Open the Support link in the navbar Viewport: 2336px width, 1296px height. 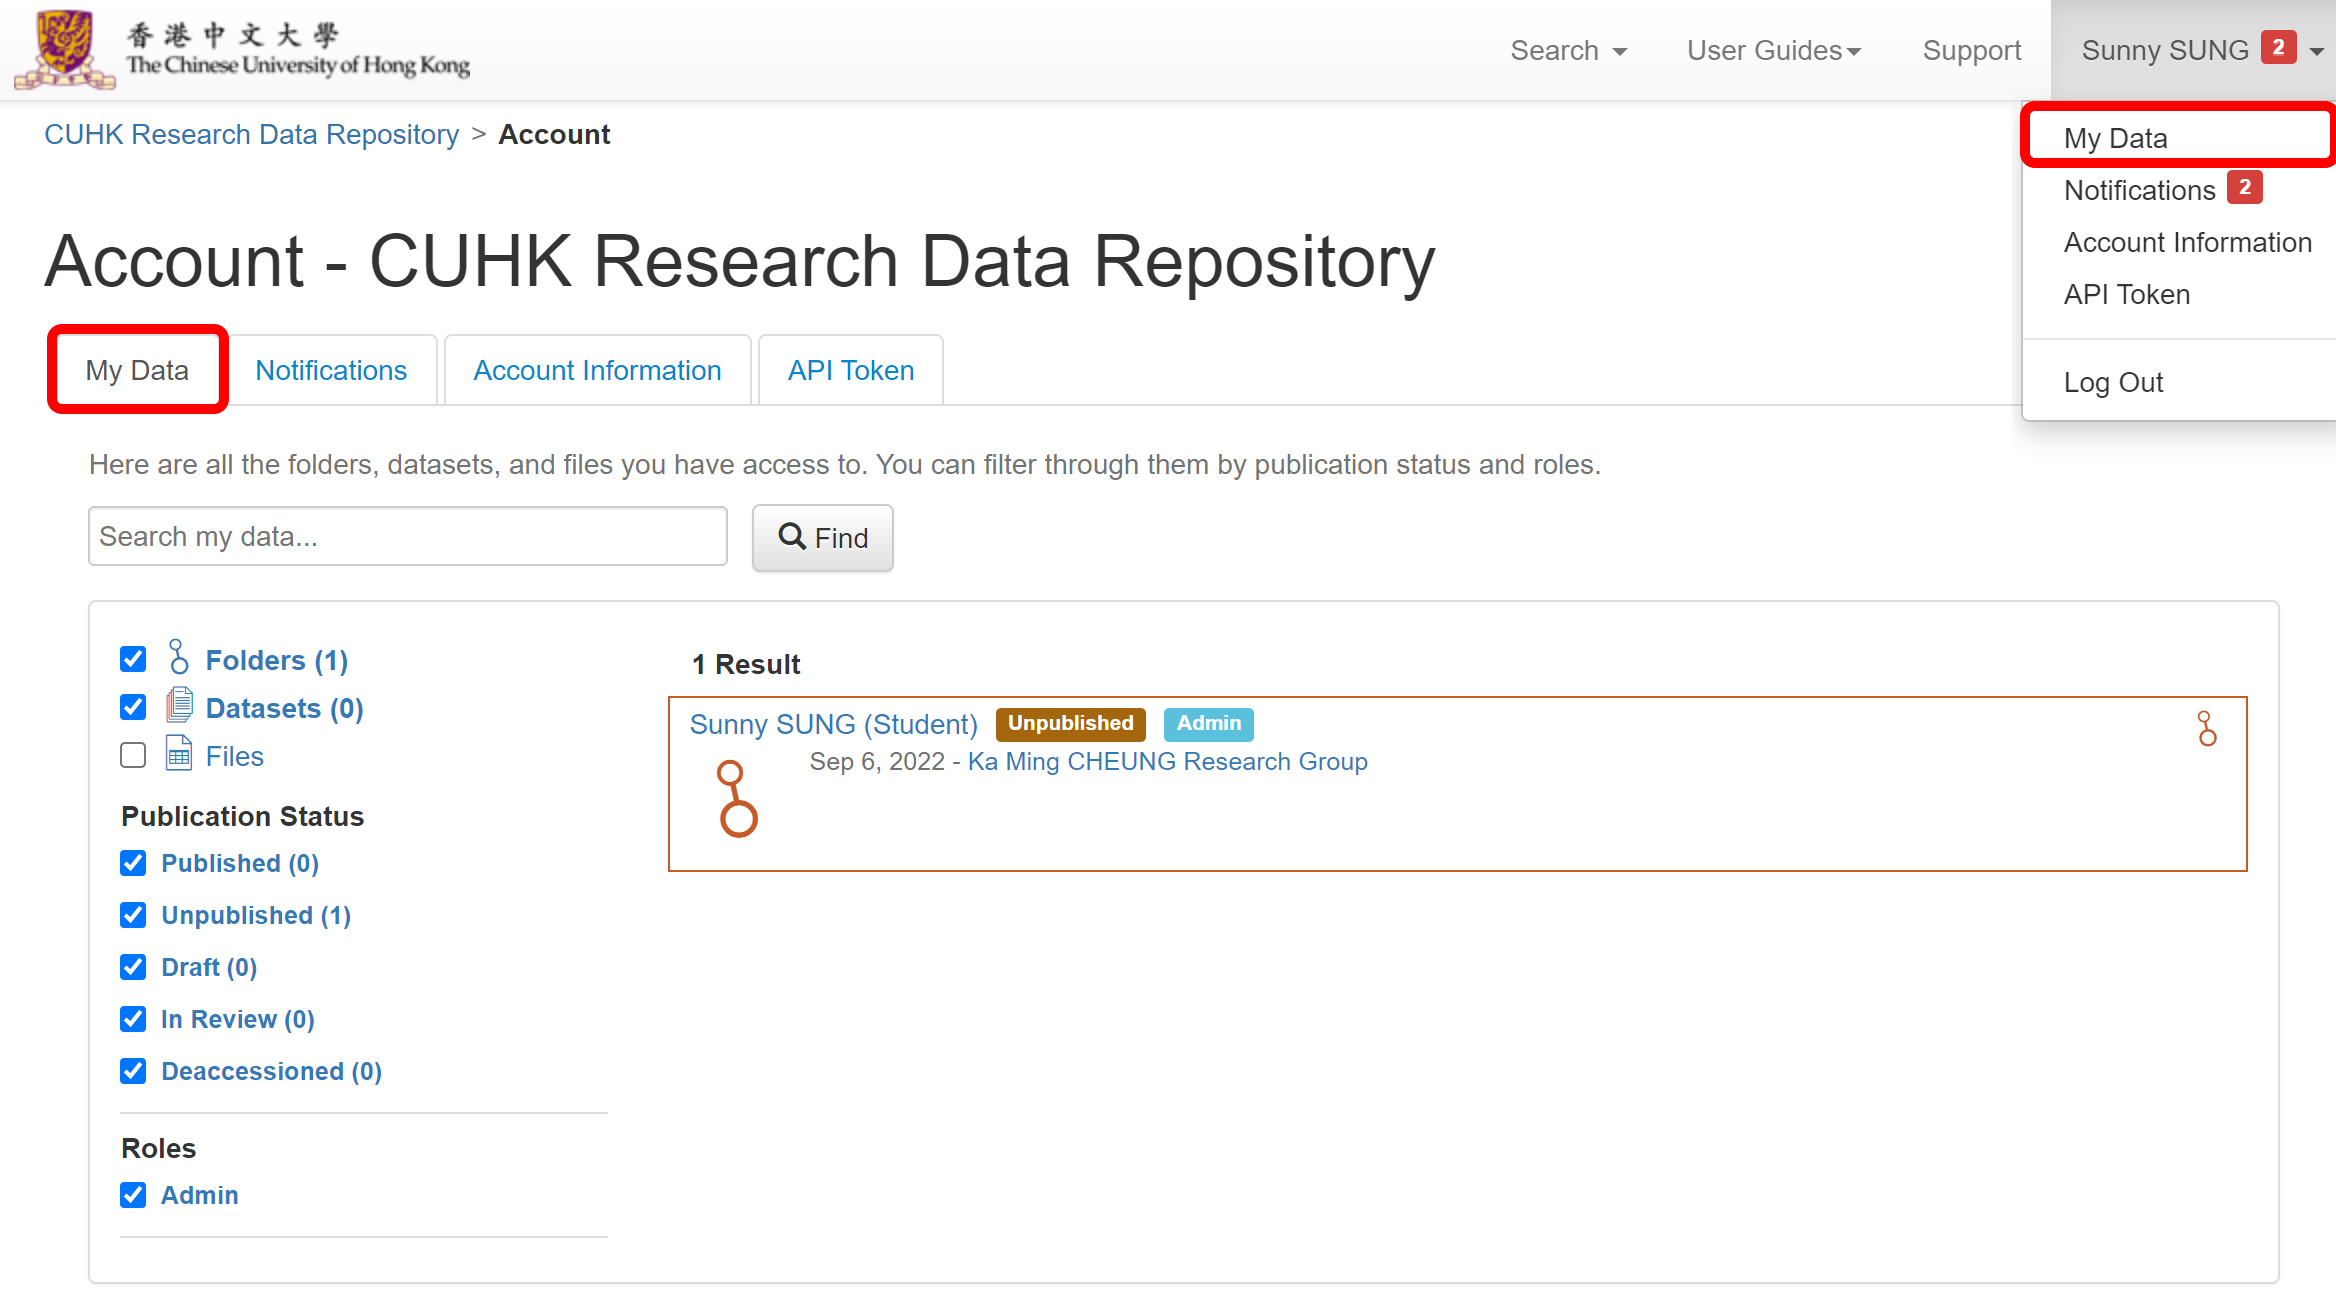(x=1972, y=50)
